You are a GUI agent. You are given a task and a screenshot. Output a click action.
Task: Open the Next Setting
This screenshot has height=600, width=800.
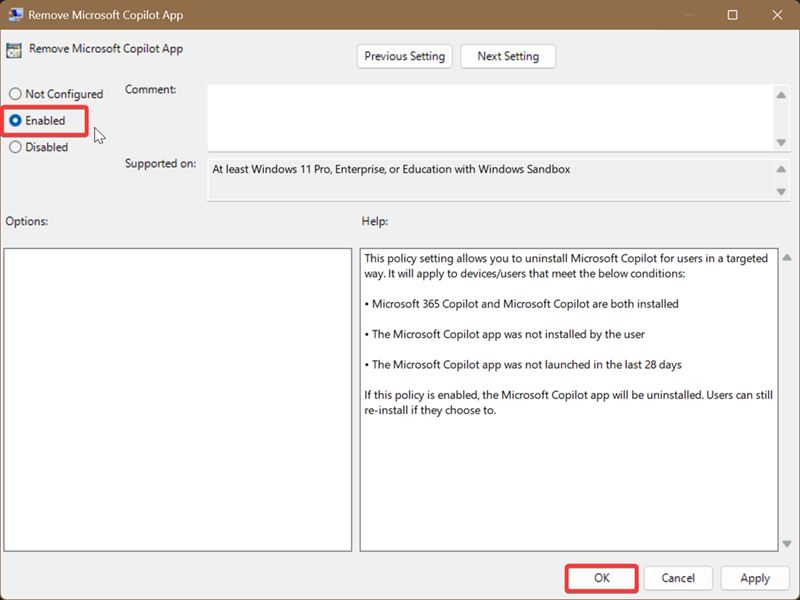pyautogui.click(x=508, y=56)
